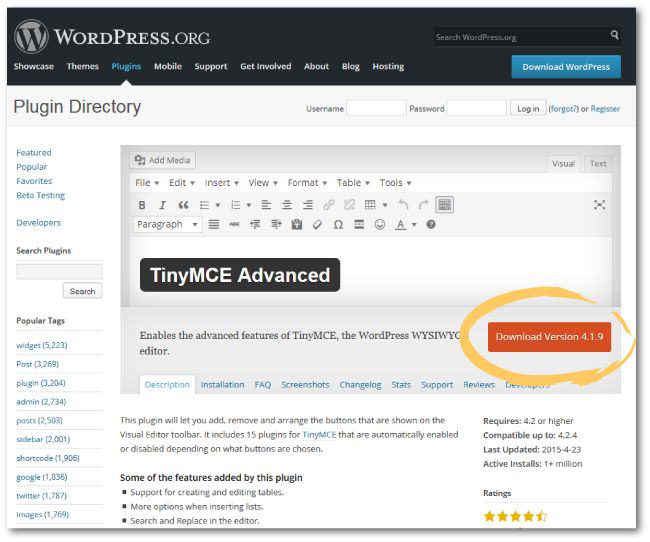This screenshot has height=542, width=650.
Task: Open the text color dropdown arrow
Action: [x=414, y=225]
